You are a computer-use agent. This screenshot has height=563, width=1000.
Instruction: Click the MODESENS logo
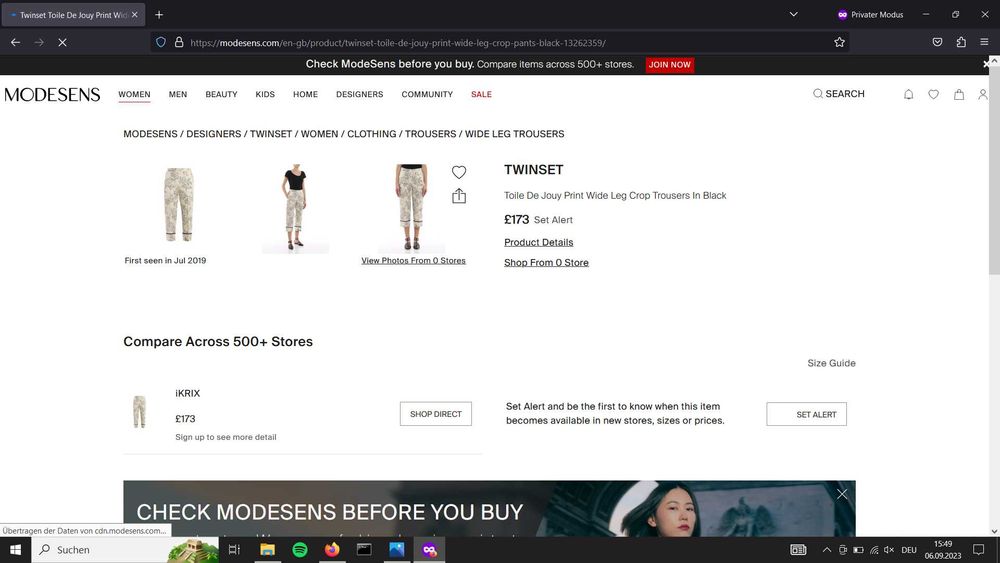click(x=52, y=94)
